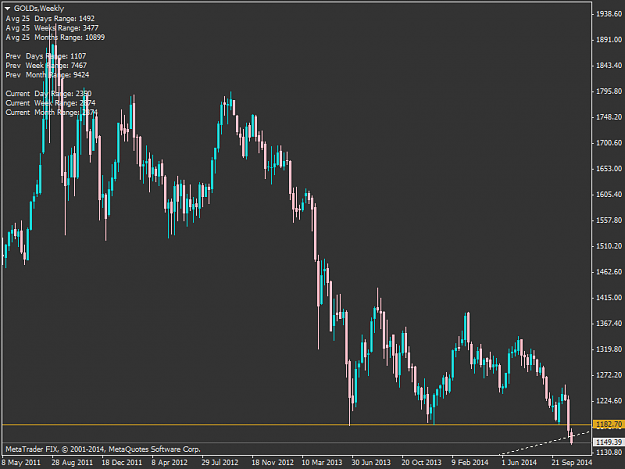Screen dimensions: 625x469
Task: Click the 'Avg 25 Days Range: 1492' text
Action: coord(50,18)
